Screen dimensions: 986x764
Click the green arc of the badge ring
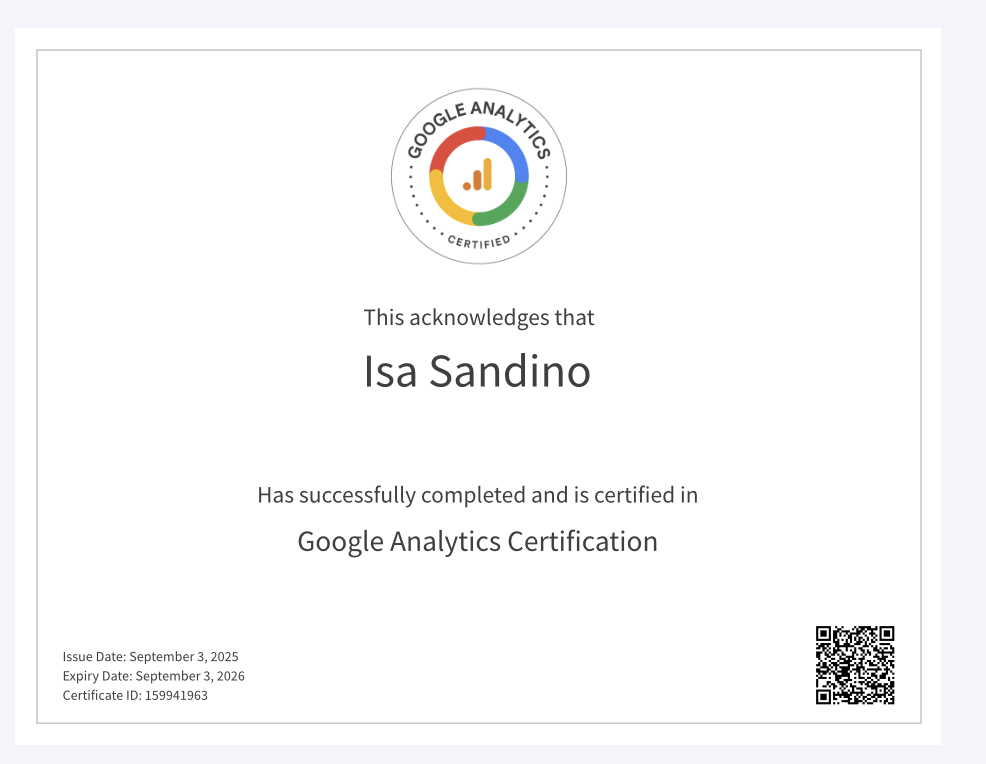[x=506, y=207]
